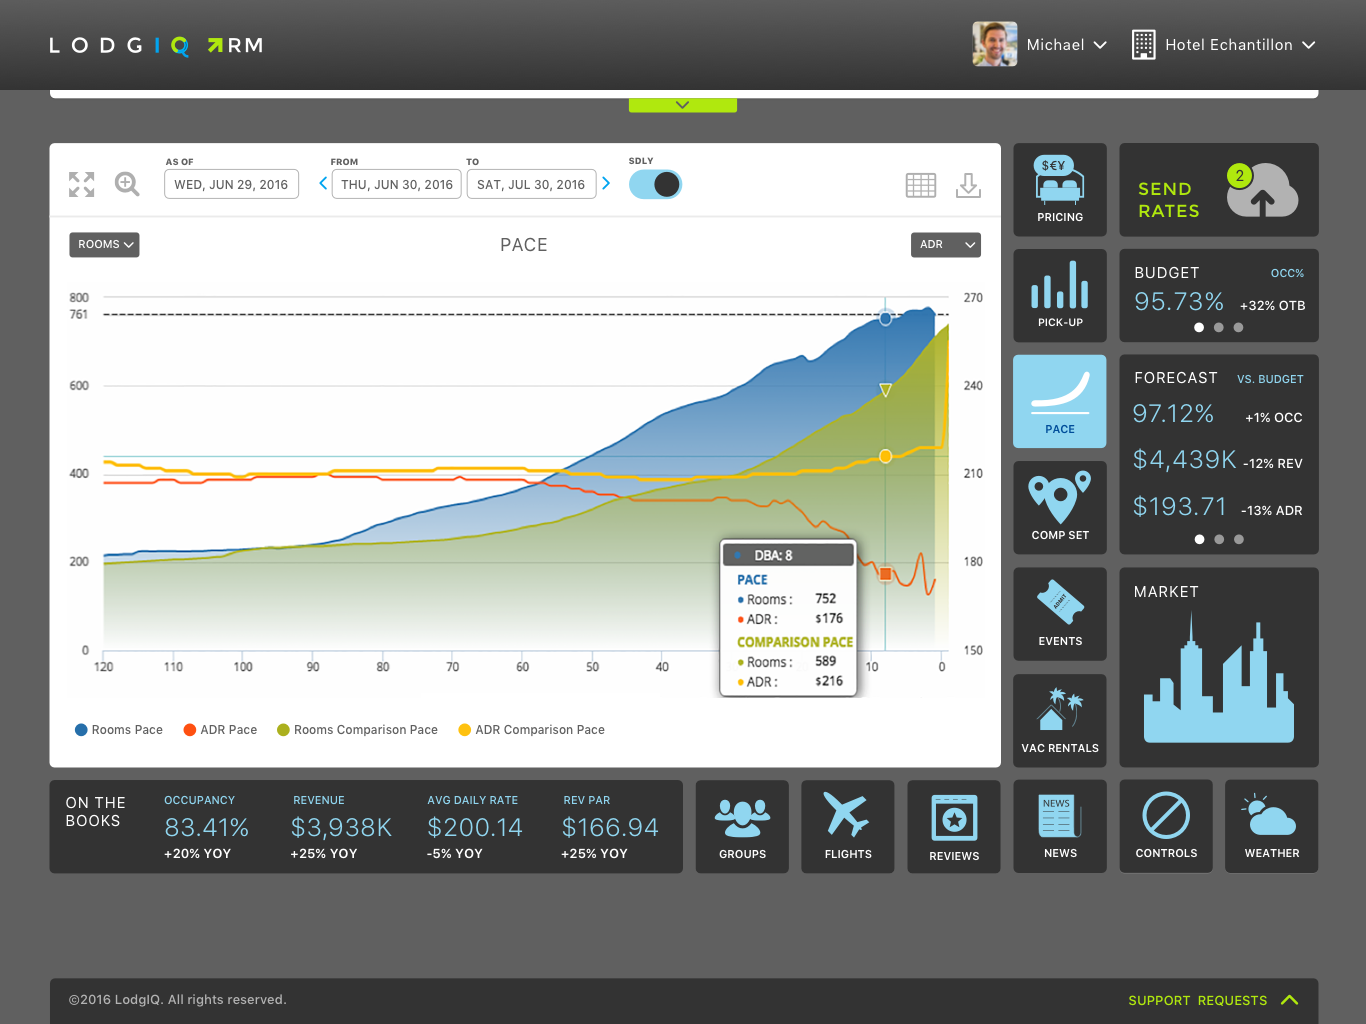Open the ROOMS dropdown
This screenshot has height=1024, width=1366.
click(x=104, y=245)
